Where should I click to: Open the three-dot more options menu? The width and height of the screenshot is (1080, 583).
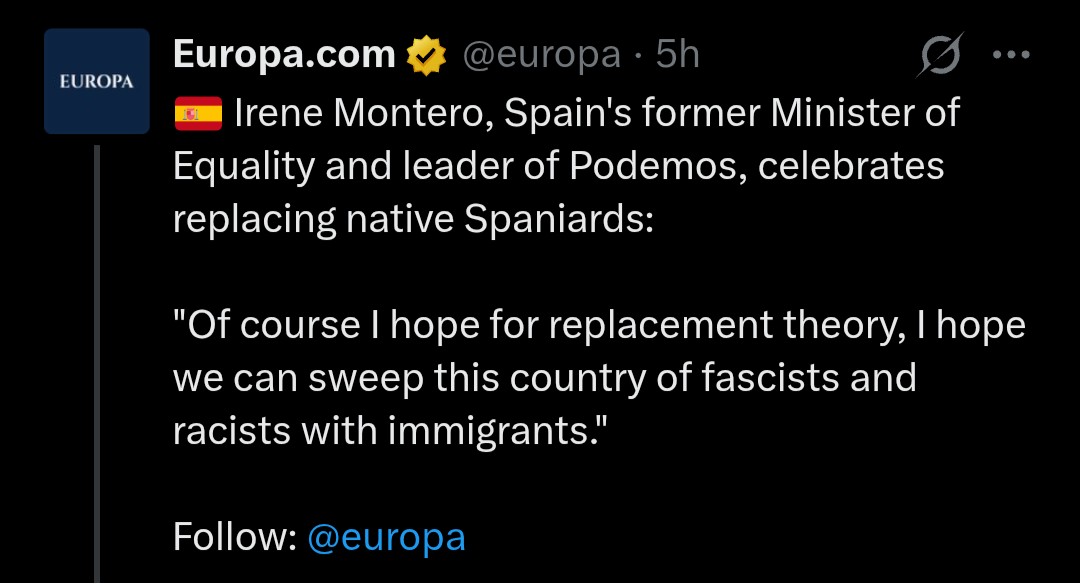1010,54
